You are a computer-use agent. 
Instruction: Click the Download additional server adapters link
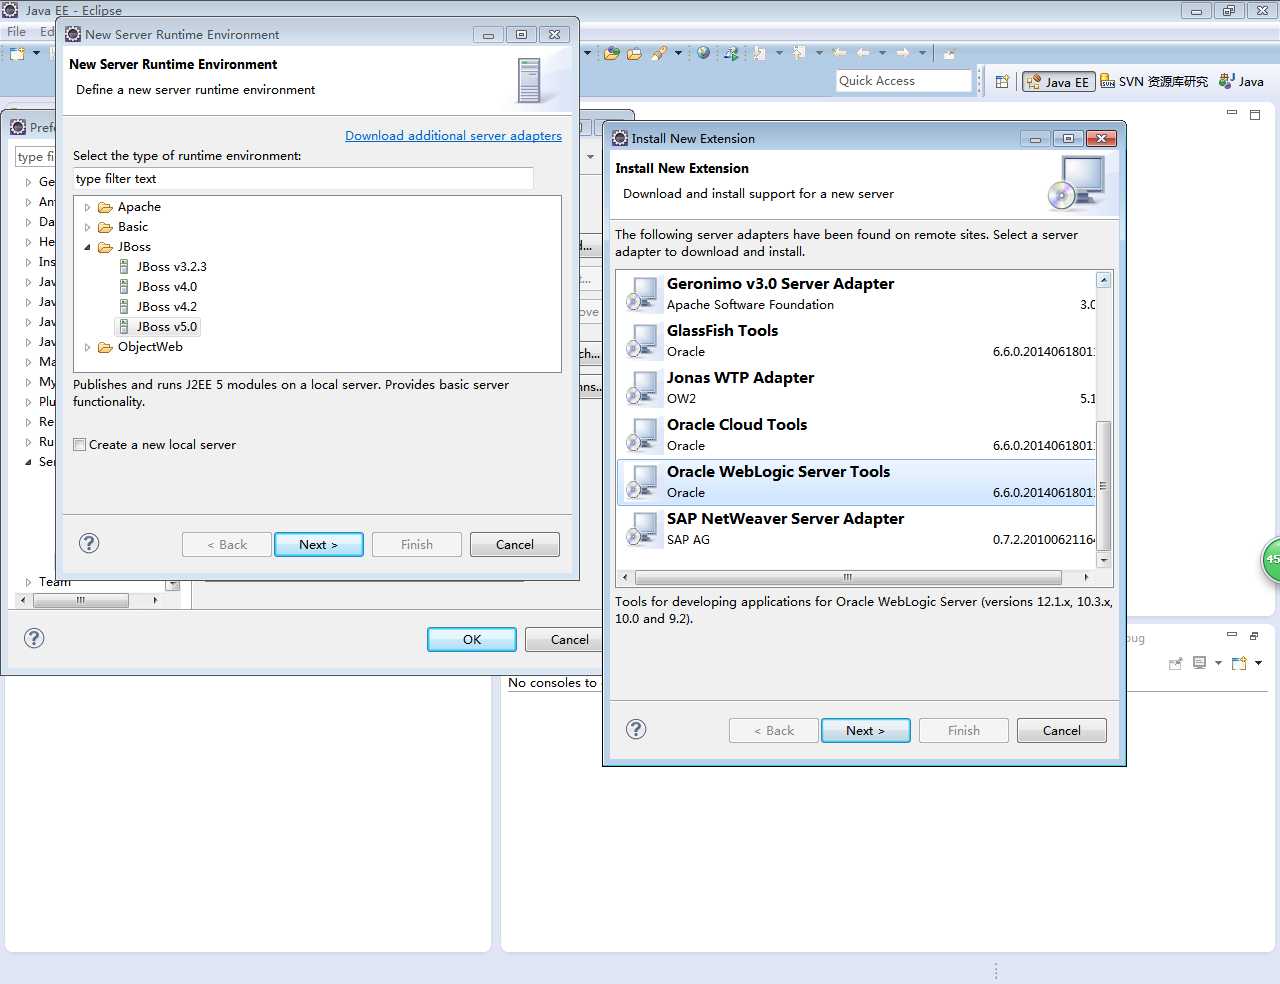pyautogui.click(x=453, y=136)
